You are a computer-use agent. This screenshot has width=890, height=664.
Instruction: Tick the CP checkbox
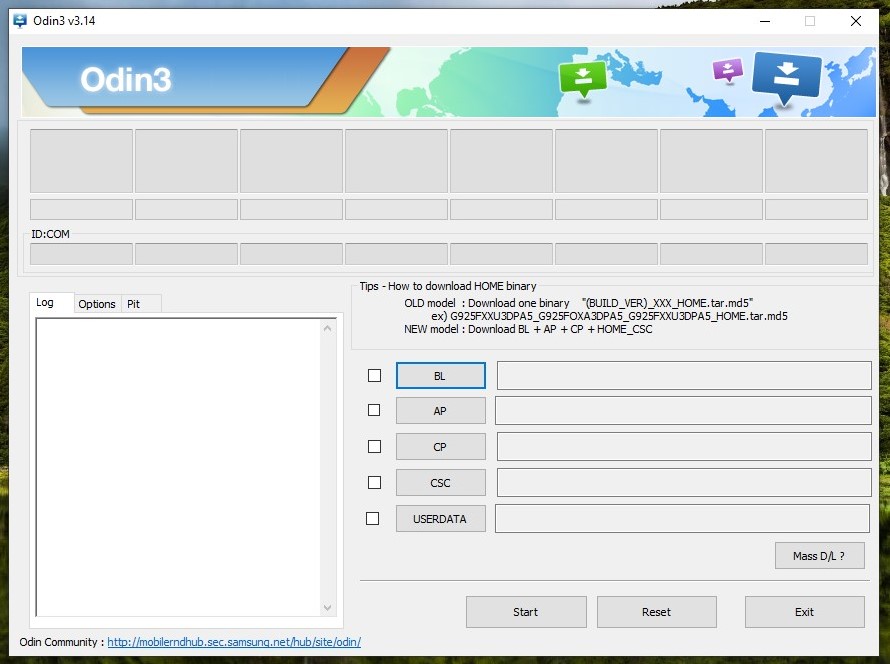374,447
